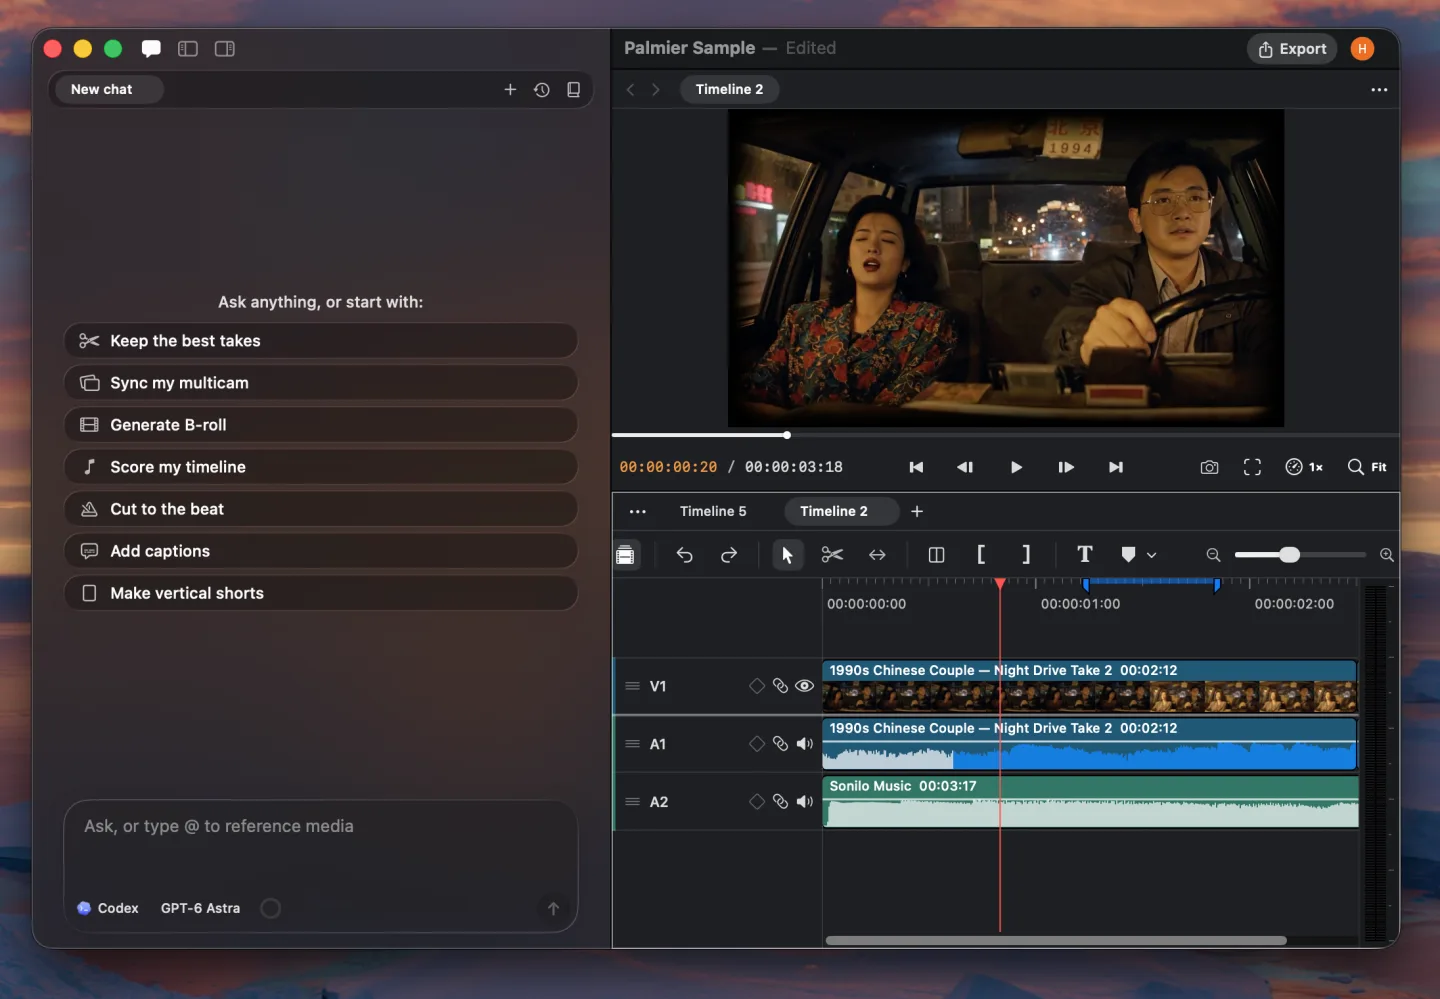Image resolution: width=1440 pixels, height=999 pixels.
Task: Click the zoom out magnifier on timeline
Action: tap(1213, 555)
